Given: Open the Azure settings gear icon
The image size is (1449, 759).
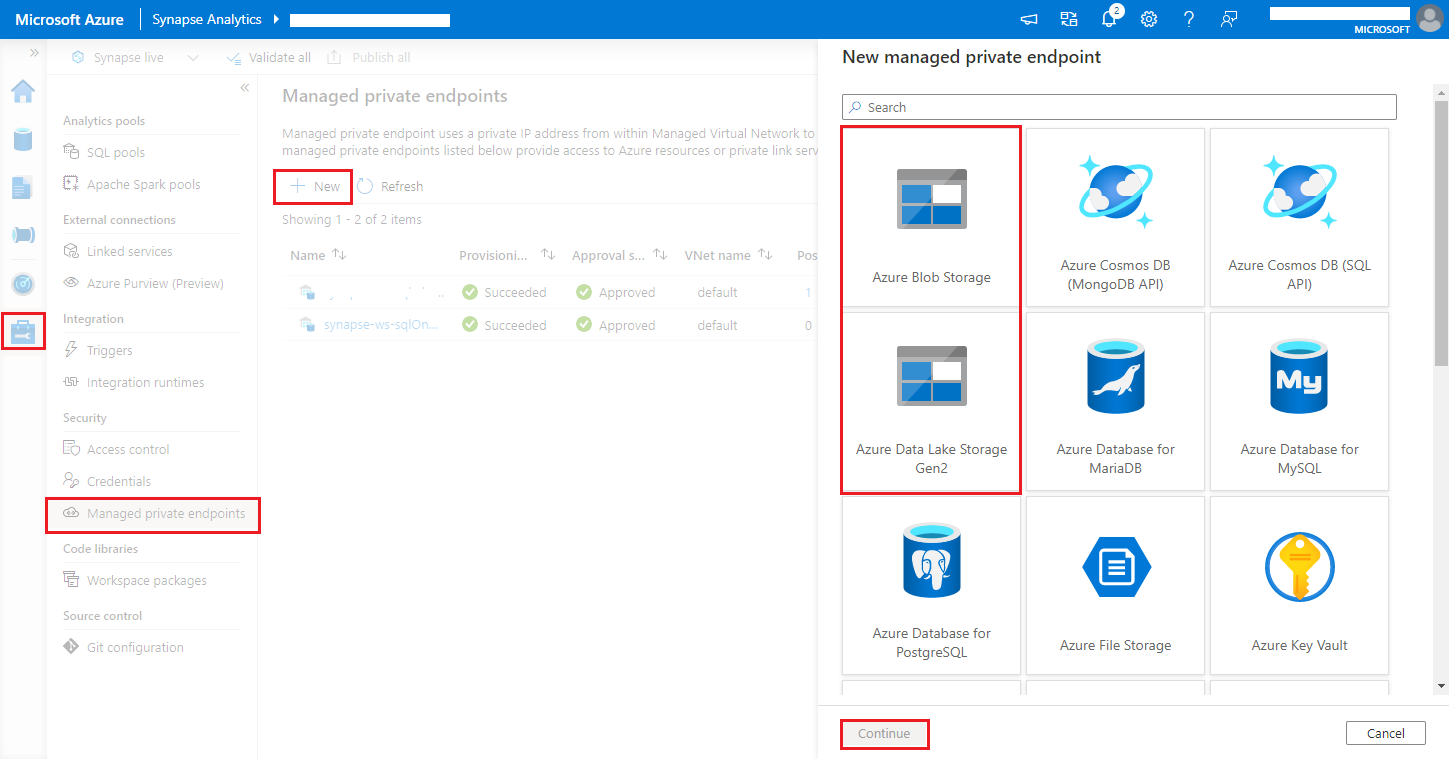Looking at the screenshot, I should click(x=1148, y=18).
